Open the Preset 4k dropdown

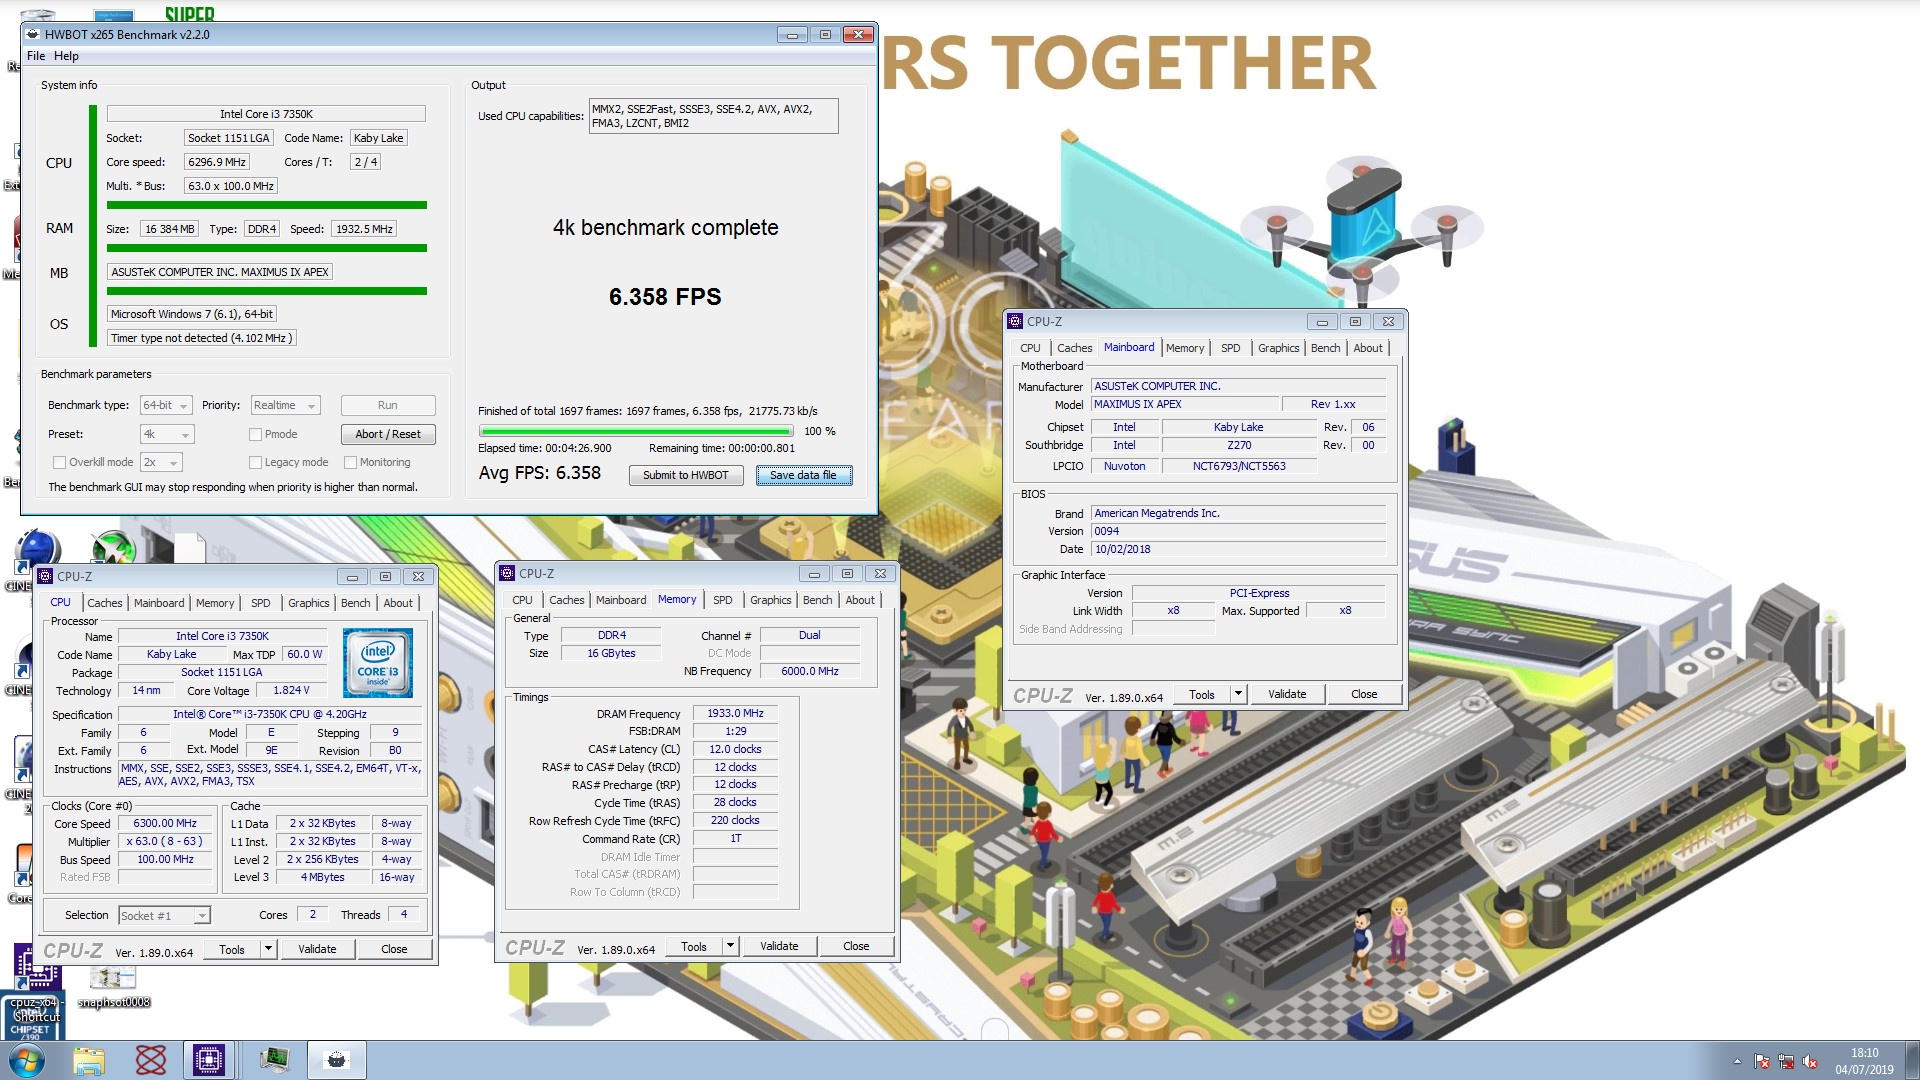pos(167,434)
